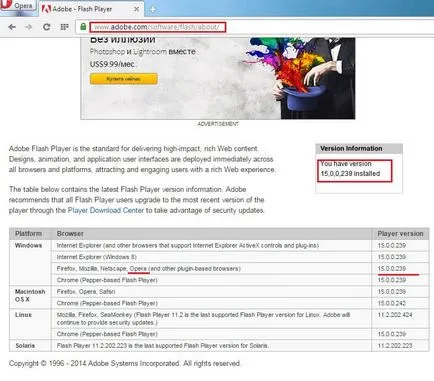Close the Adobe - Flash Player tab
Screen dimensions: 434x381
[x=136, y=9]
